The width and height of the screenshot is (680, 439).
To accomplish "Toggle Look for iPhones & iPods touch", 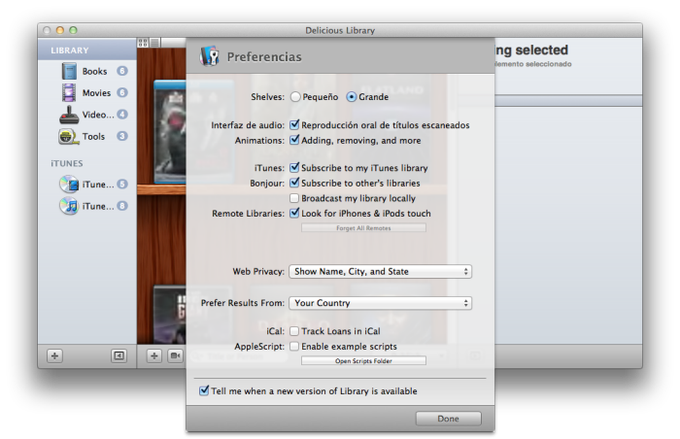I will (294, 213).
